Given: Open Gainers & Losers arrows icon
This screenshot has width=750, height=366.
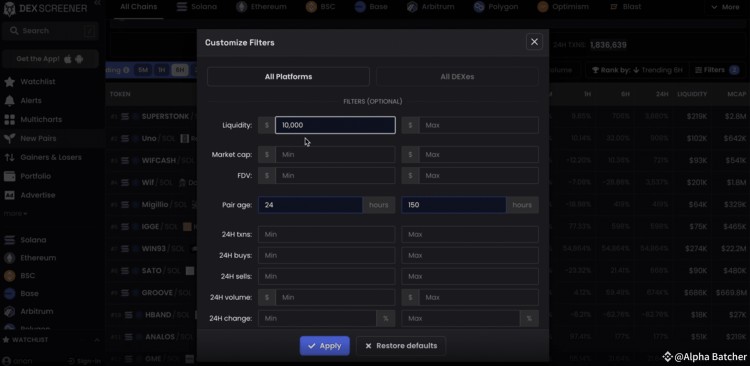Looking at the screenshot, I should 9,157.
